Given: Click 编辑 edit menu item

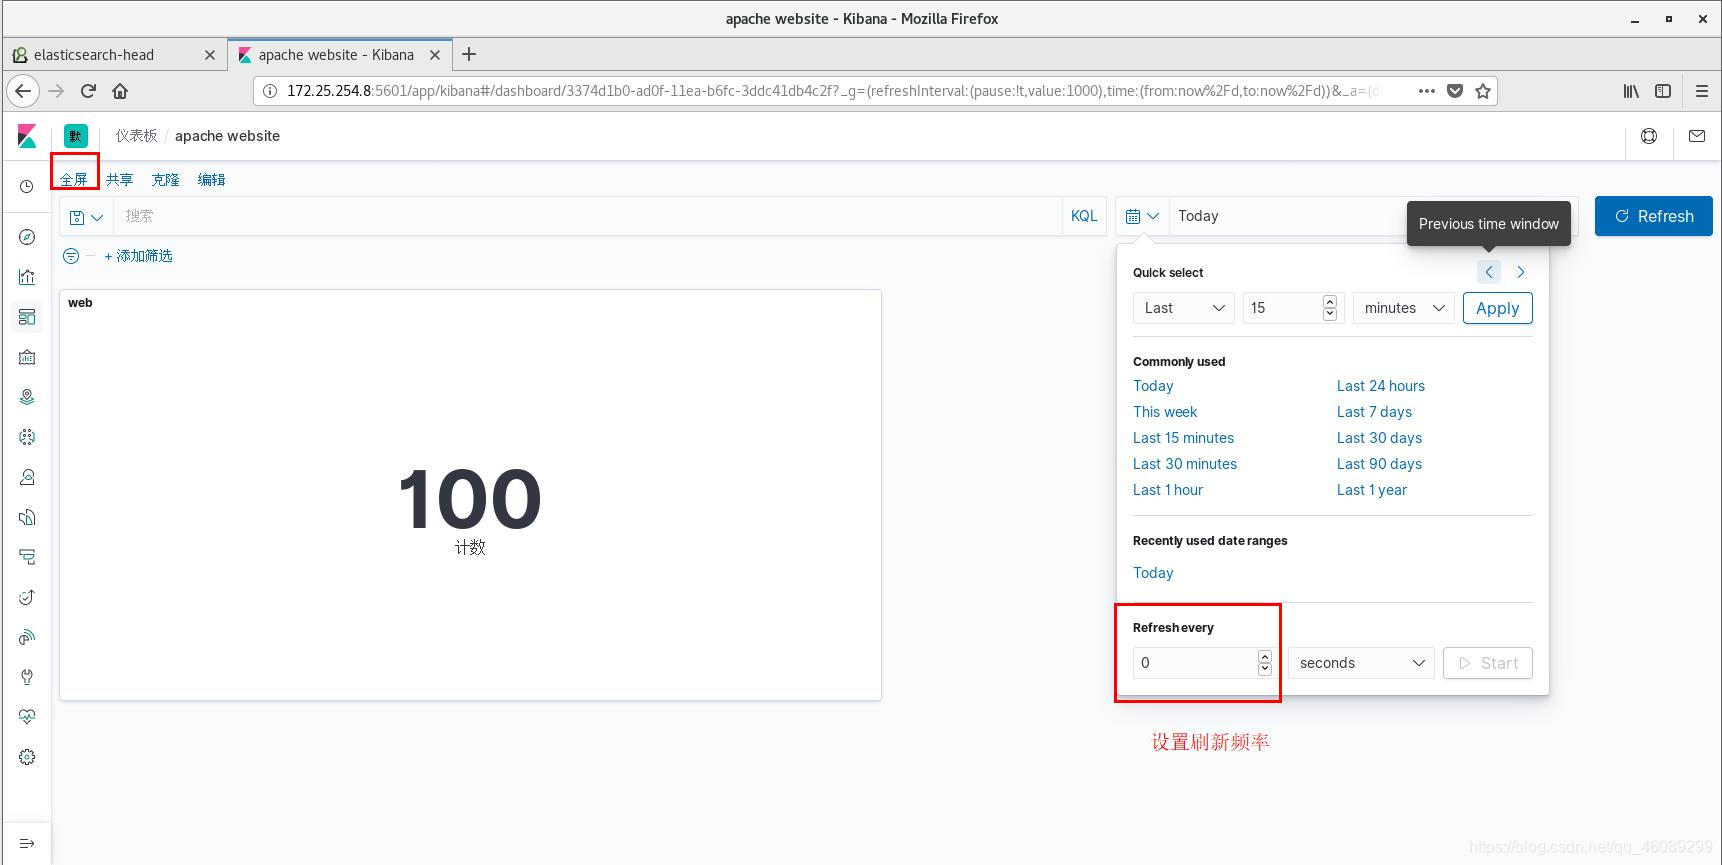Looking at the screenshot, I should pyautogui.click(x=212, y=180).
